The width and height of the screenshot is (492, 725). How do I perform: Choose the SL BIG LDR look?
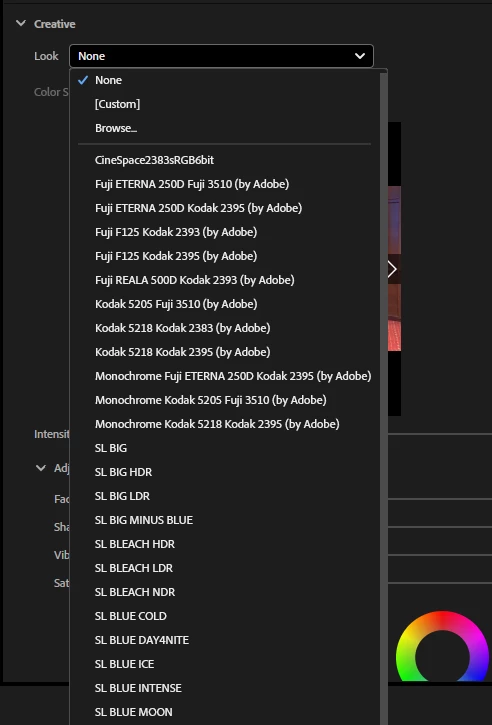pyautogui.click(x=225, y=496)
